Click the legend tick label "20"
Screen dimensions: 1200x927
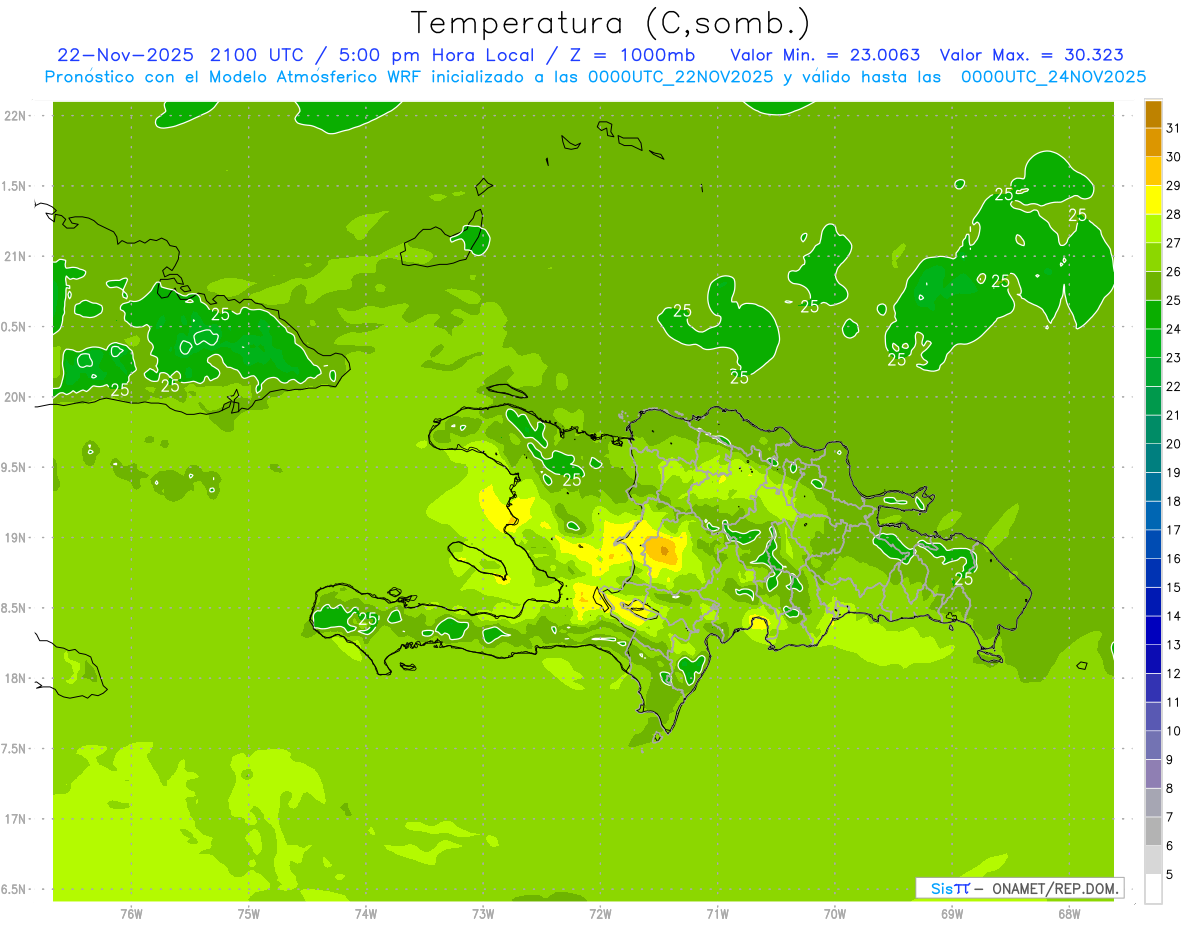click(1173, 444)
